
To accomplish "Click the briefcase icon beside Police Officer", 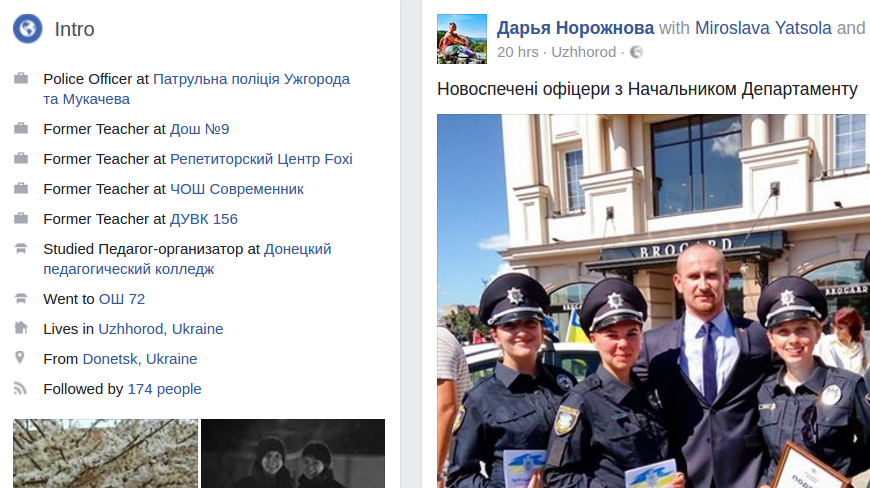I will click(x=21, y=78).
